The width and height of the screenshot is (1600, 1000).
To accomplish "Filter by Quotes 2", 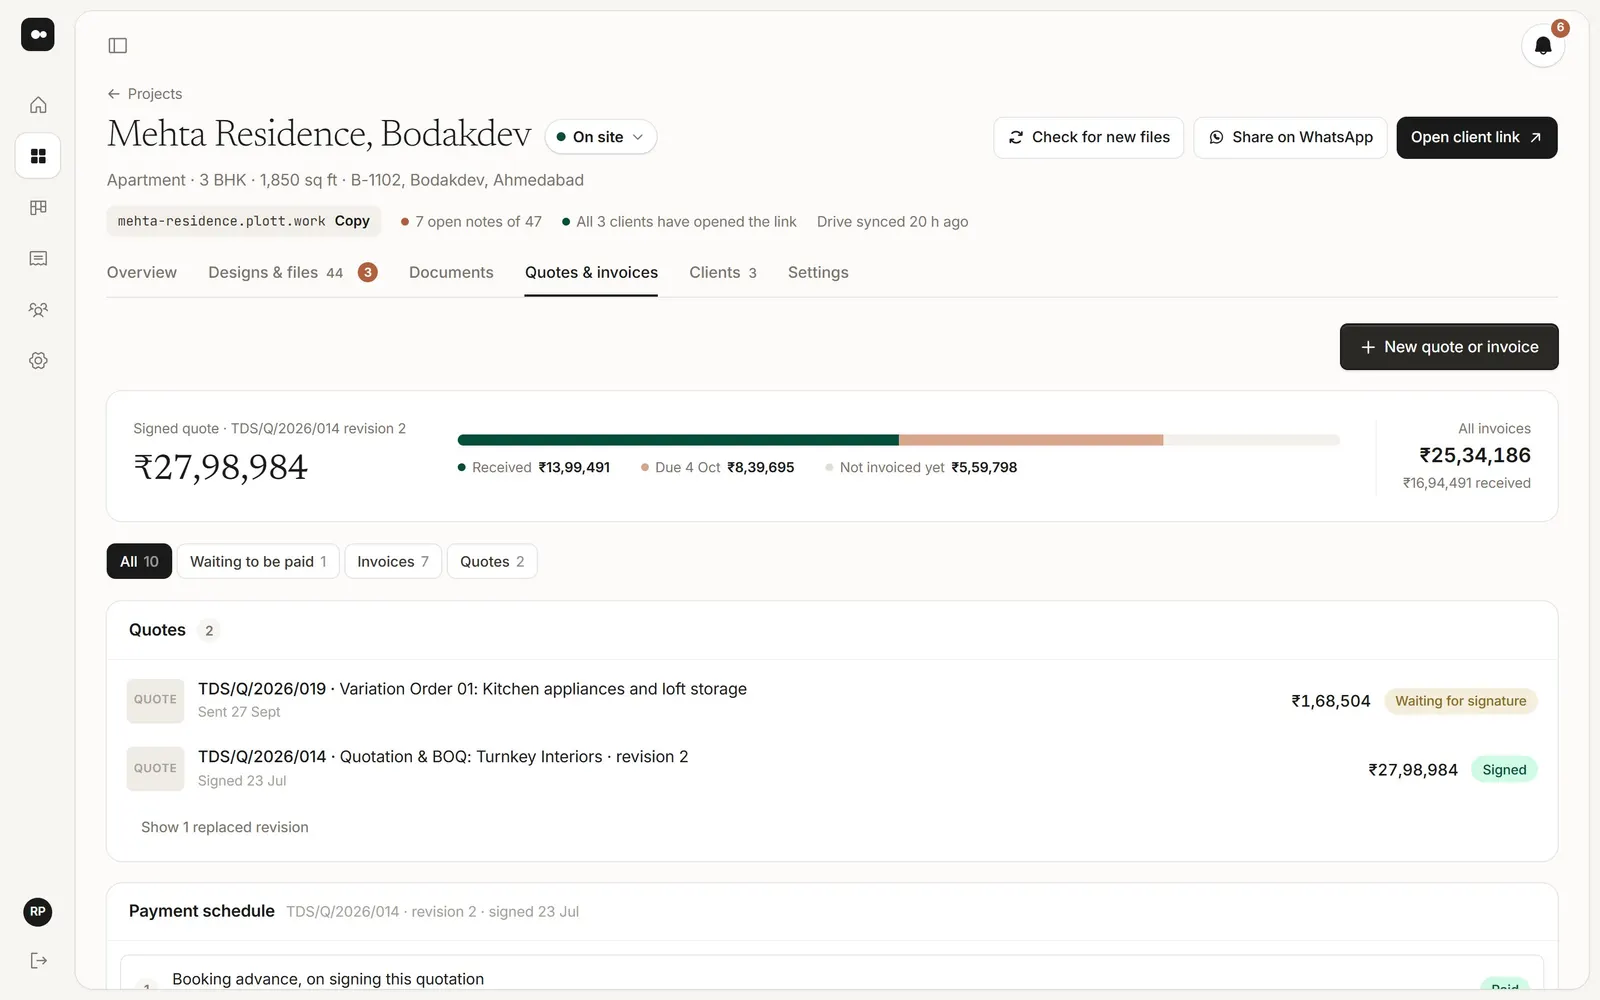I will pyautogui.click(x=492, y=561).
